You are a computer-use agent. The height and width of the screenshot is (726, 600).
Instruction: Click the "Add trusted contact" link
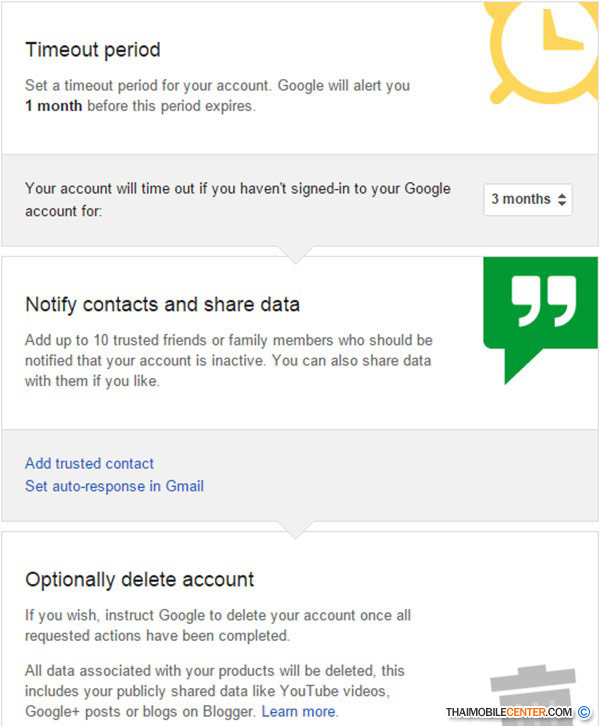coord(89,463)
